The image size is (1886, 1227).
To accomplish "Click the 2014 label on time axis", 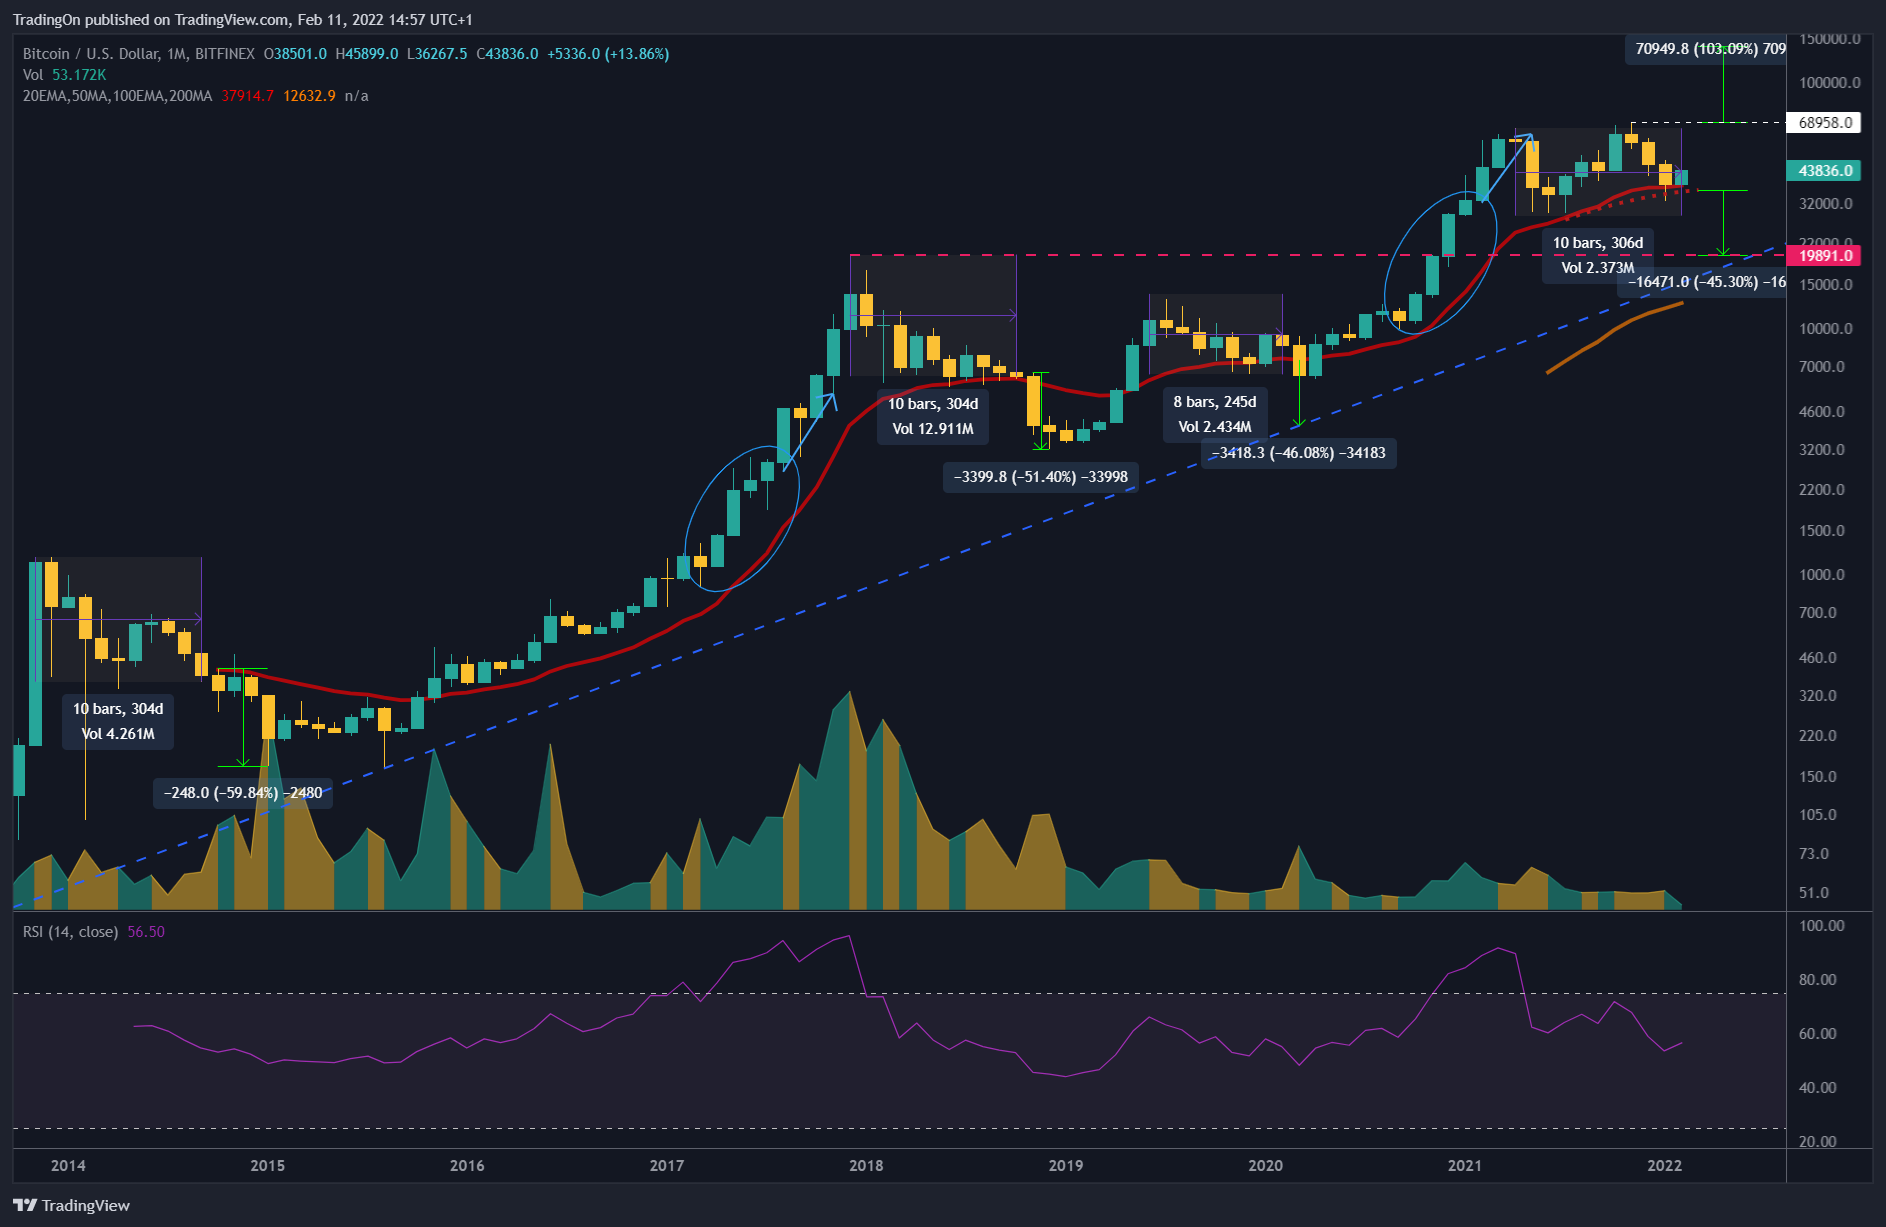I will (68, 1165).
